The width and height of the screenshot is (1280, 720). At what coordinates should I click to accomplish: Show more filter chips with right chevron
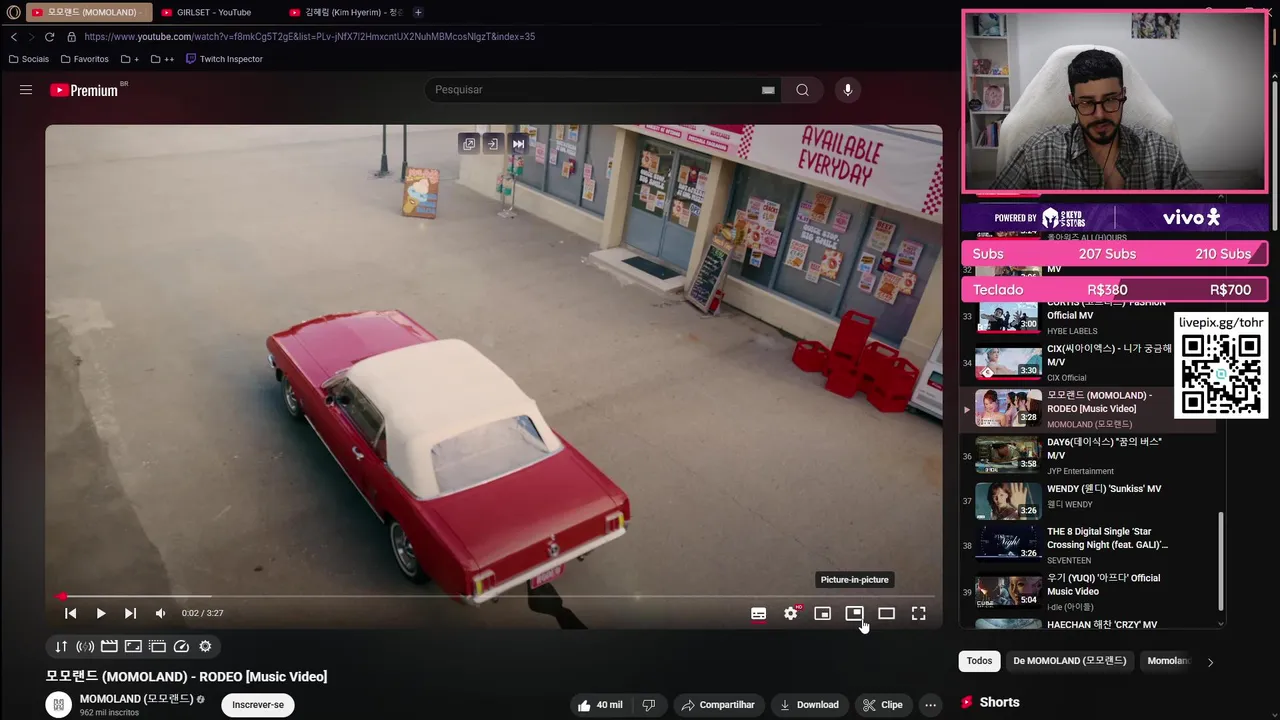1210,662
